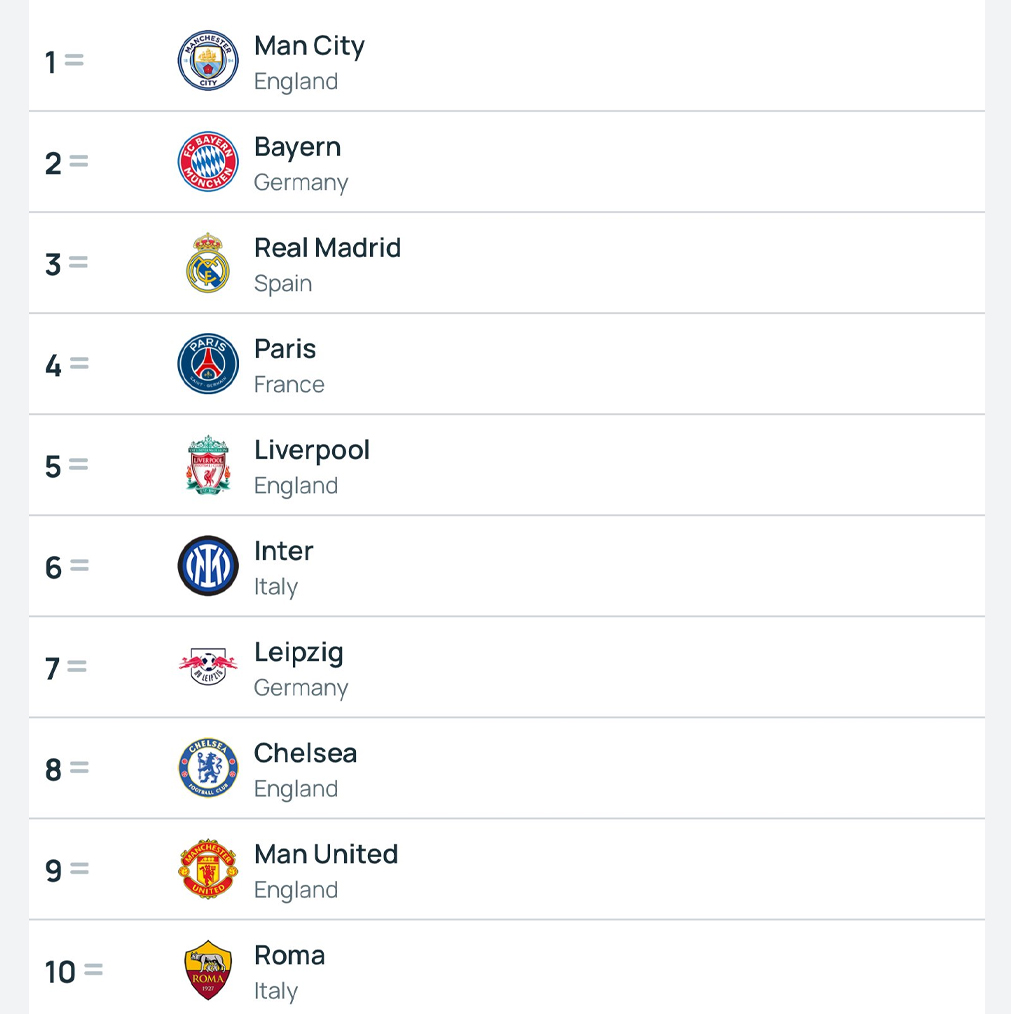
Task: Open the Man City team link
Action: [x=309, y=47]
